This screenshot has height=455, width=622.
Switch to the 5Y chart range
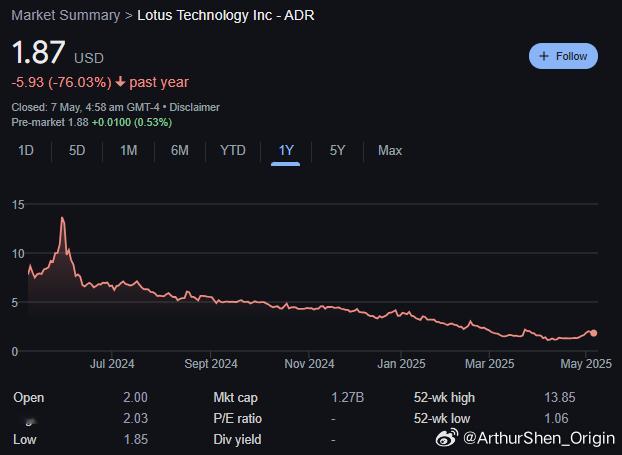337,151
